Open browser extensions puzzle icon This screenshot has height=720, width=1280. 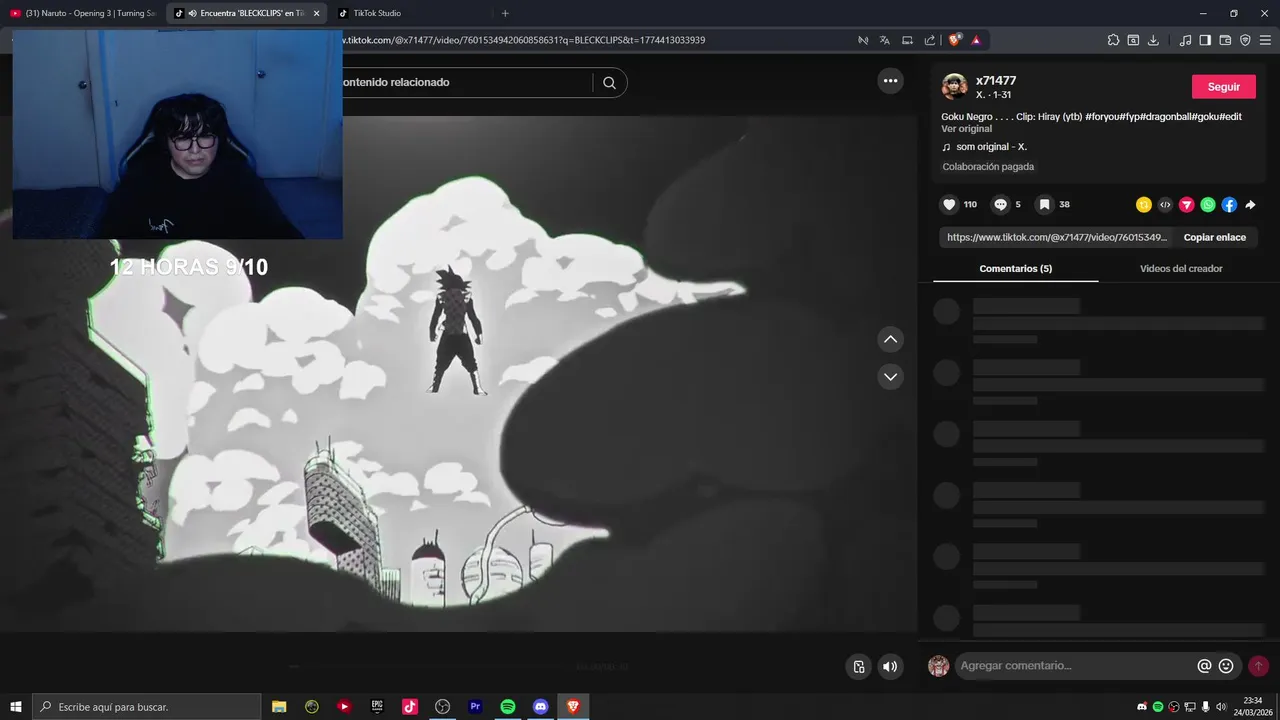pyautogui.click(x=1113, y=40)
